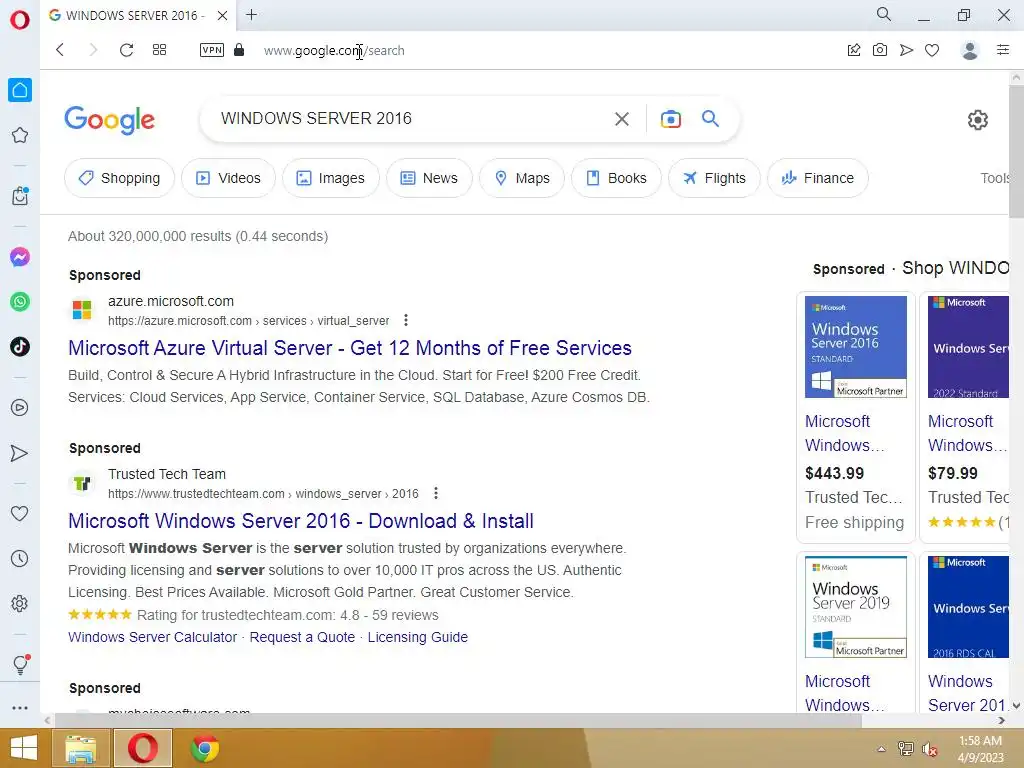Open TikTok in the sidebar
Screen dimensions: 1024x768
(20, 347)
